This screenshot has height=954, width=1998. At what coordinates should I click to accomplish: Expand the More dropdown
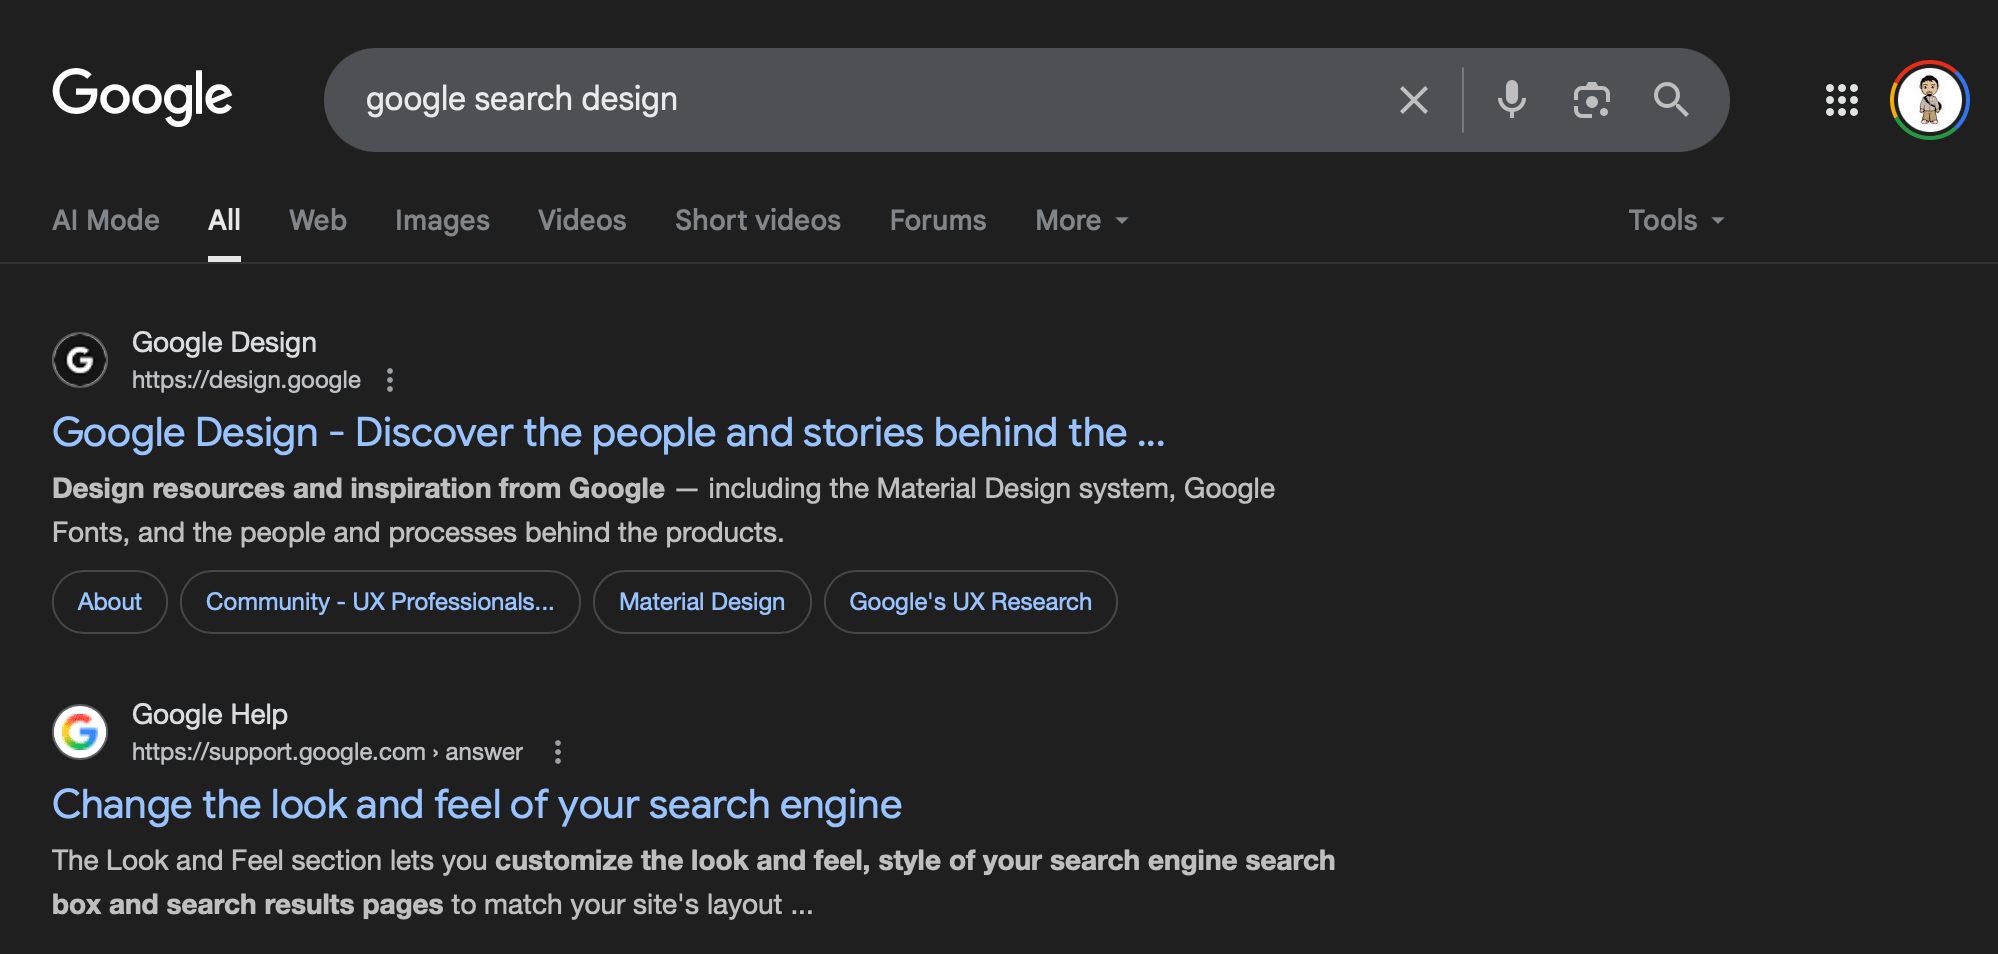[x=1082, y=220]
